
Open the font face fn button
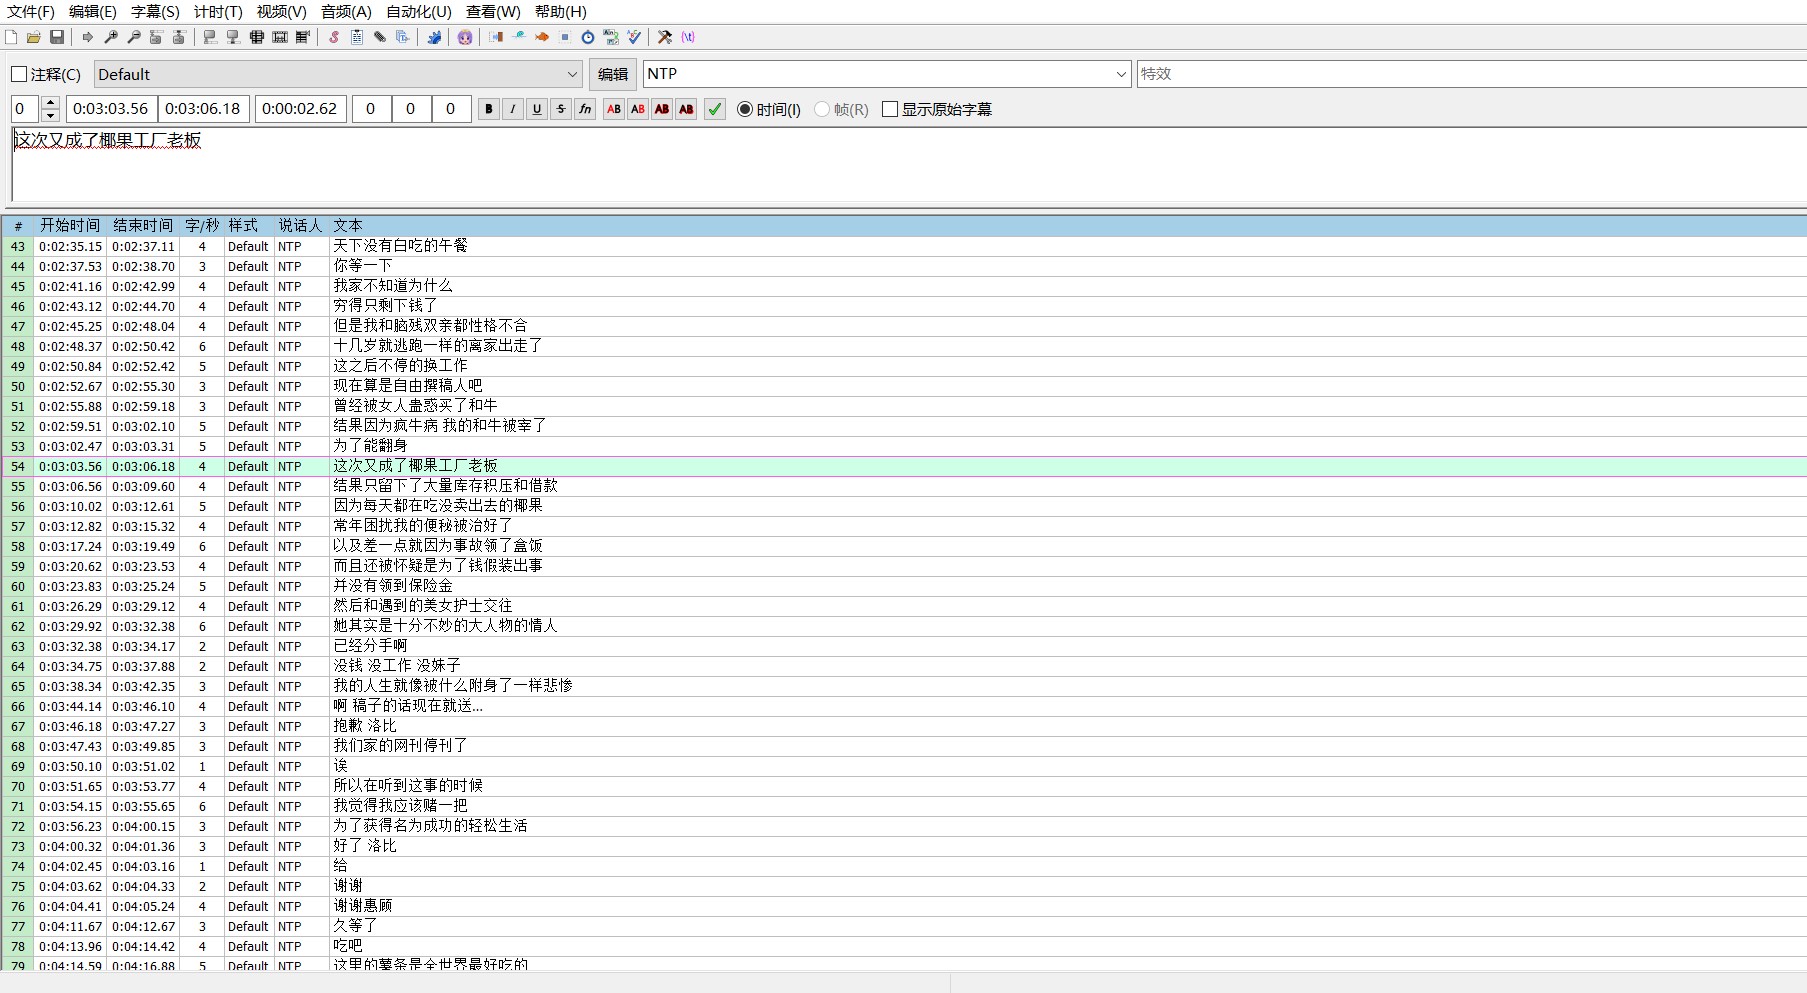[x=585, y=109]
